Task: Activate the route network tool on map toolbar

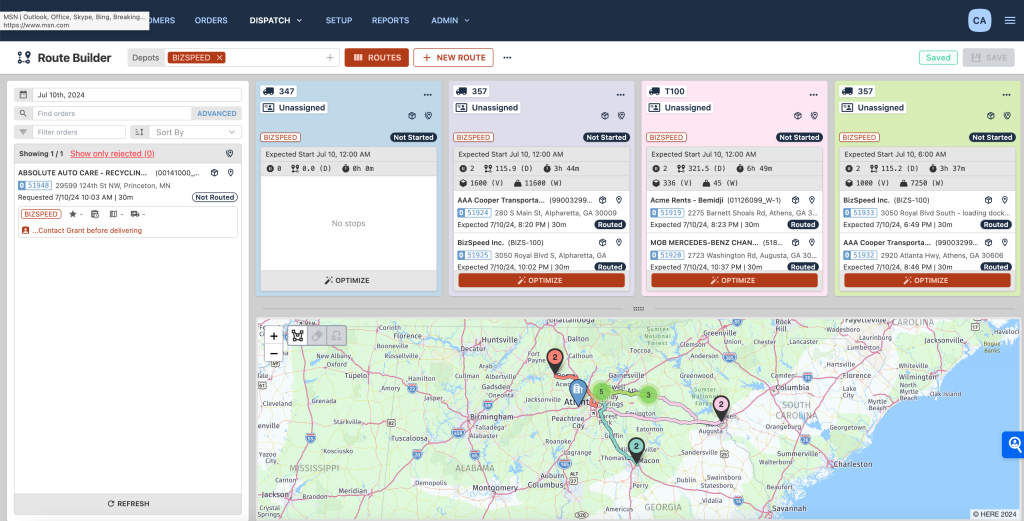Action: coord(298,336)
